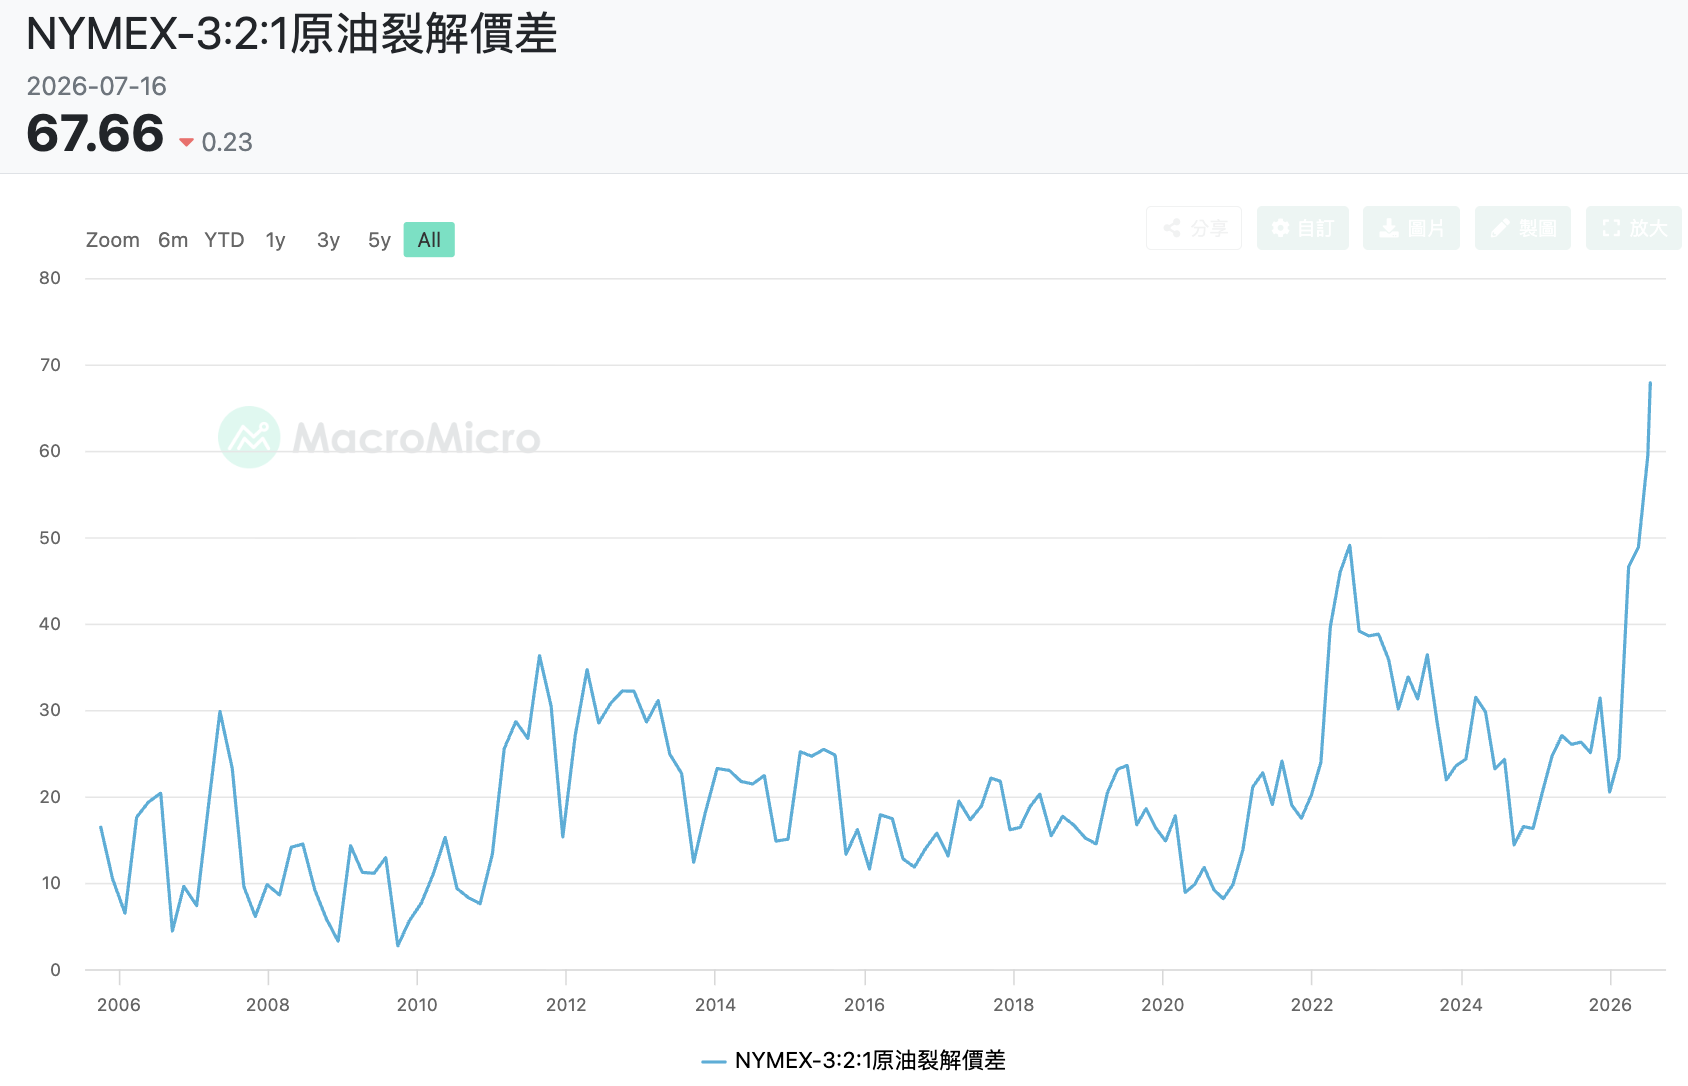Click the red down-arrow change indicator
Screen dimensions: 1688x1086
(x=186, y=143)
